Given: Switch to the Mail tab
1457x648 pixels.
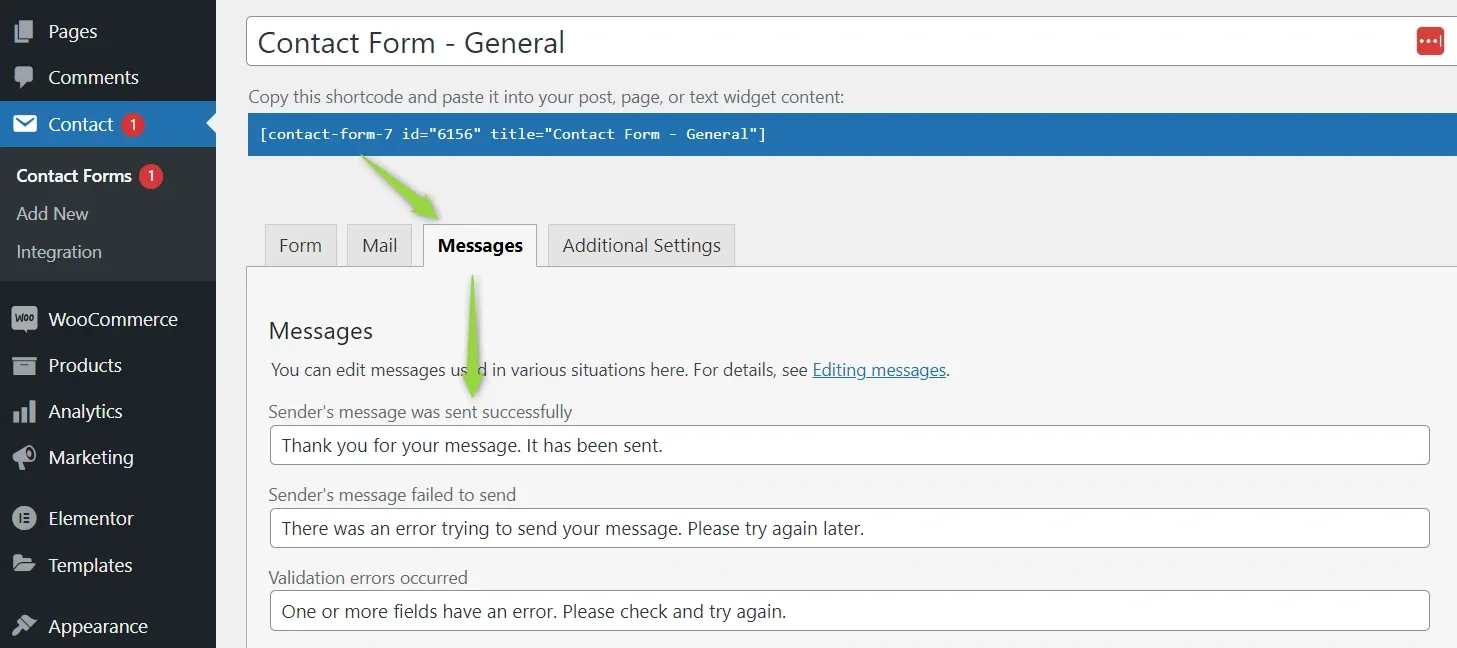Looking at the screenshot, I should point(379,245).
